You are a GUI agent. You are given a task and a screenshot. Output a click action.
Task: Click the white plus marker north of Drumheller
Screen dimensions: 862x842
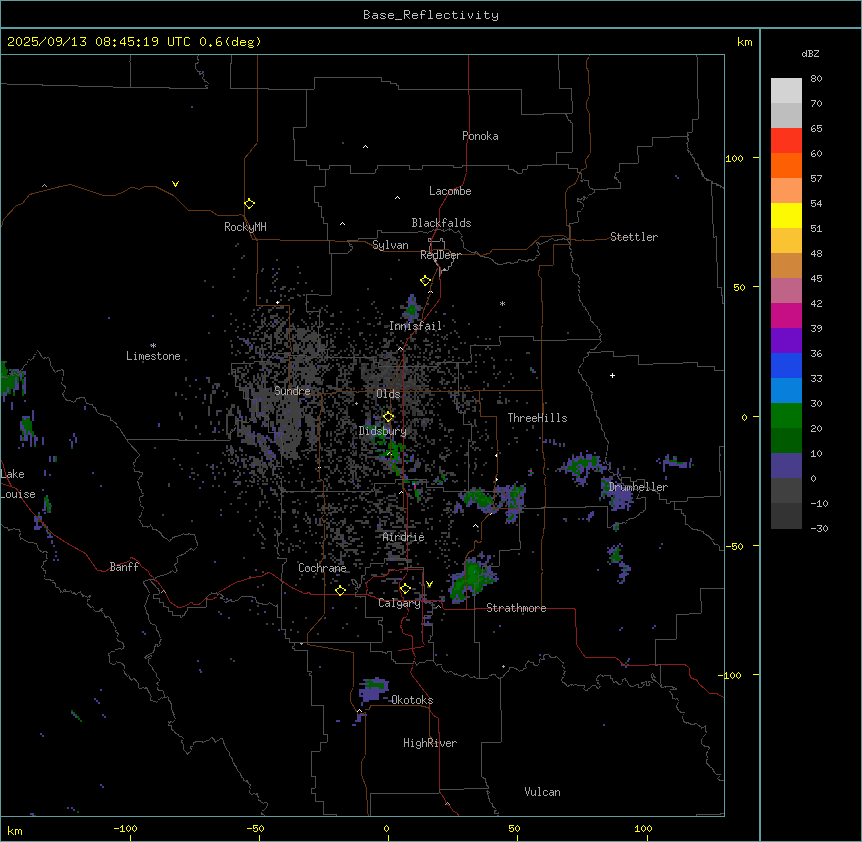click(612, 375)
